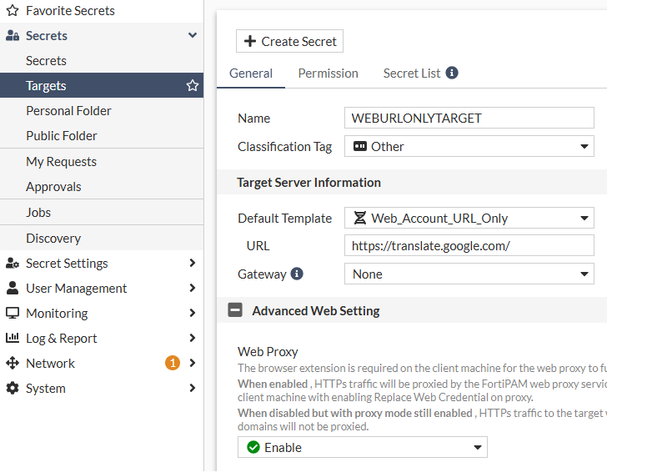Collapse the Advanced Web Setting section

coord(236,311)
